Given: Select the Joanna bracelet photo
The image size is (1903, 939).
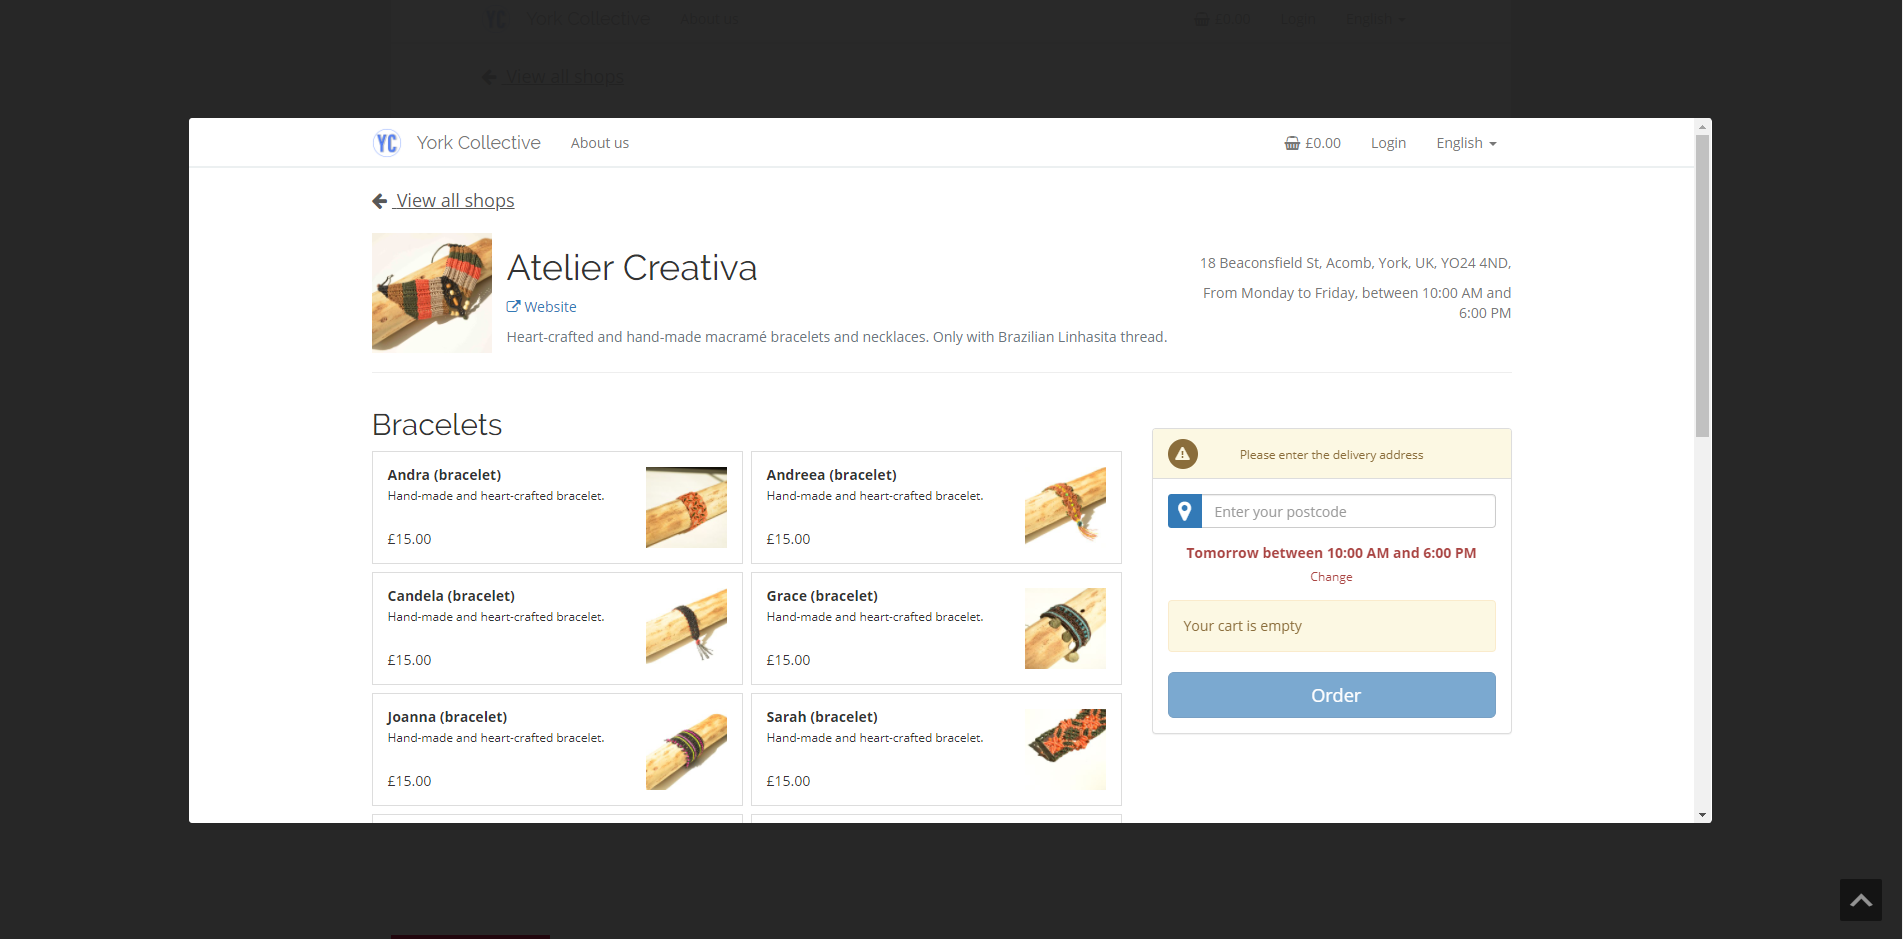Looking at the screenshot, I should point(686,749).
